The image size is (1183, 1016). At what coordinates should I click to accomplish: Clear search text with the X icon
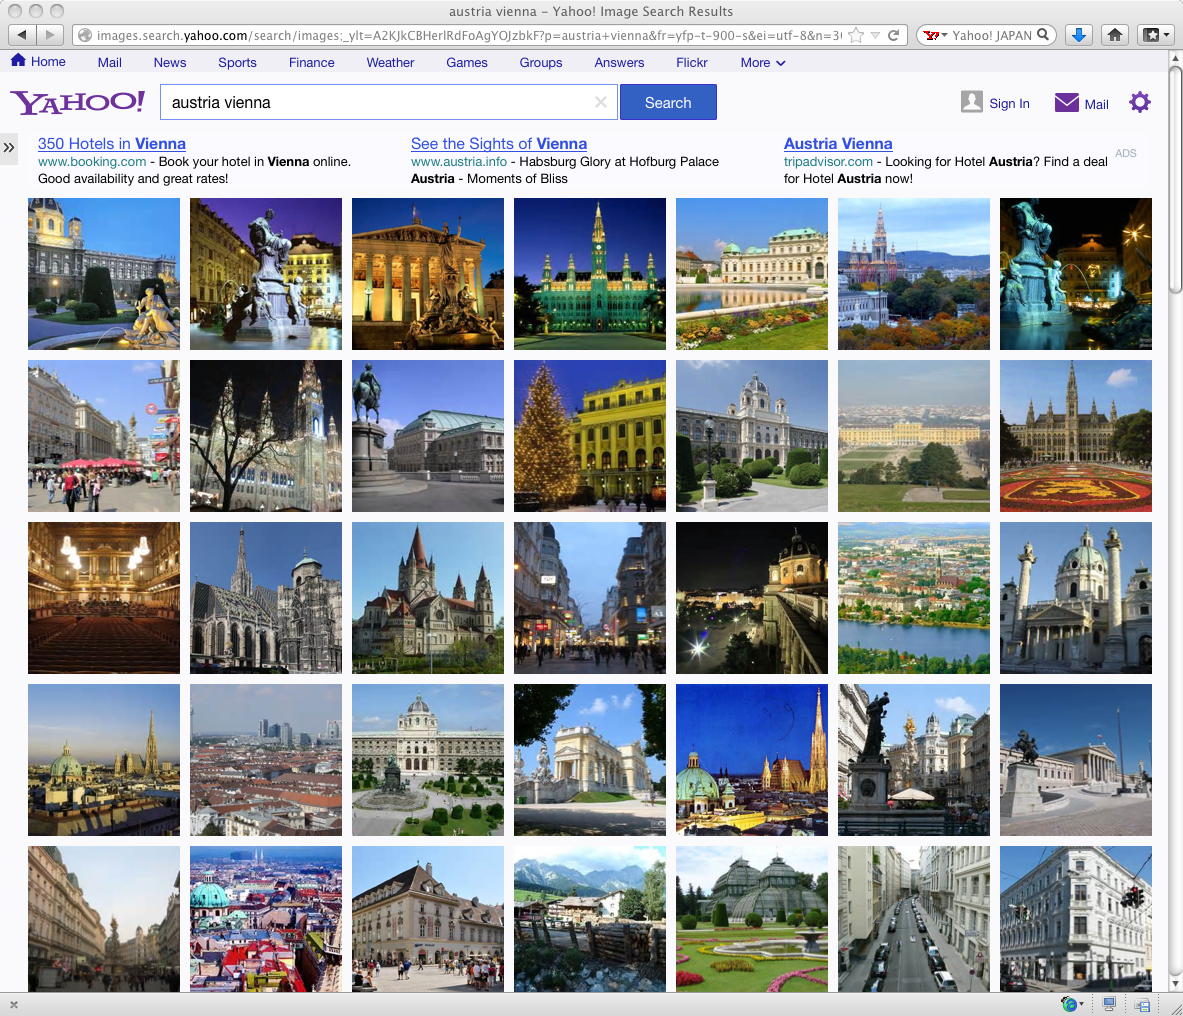601,102
